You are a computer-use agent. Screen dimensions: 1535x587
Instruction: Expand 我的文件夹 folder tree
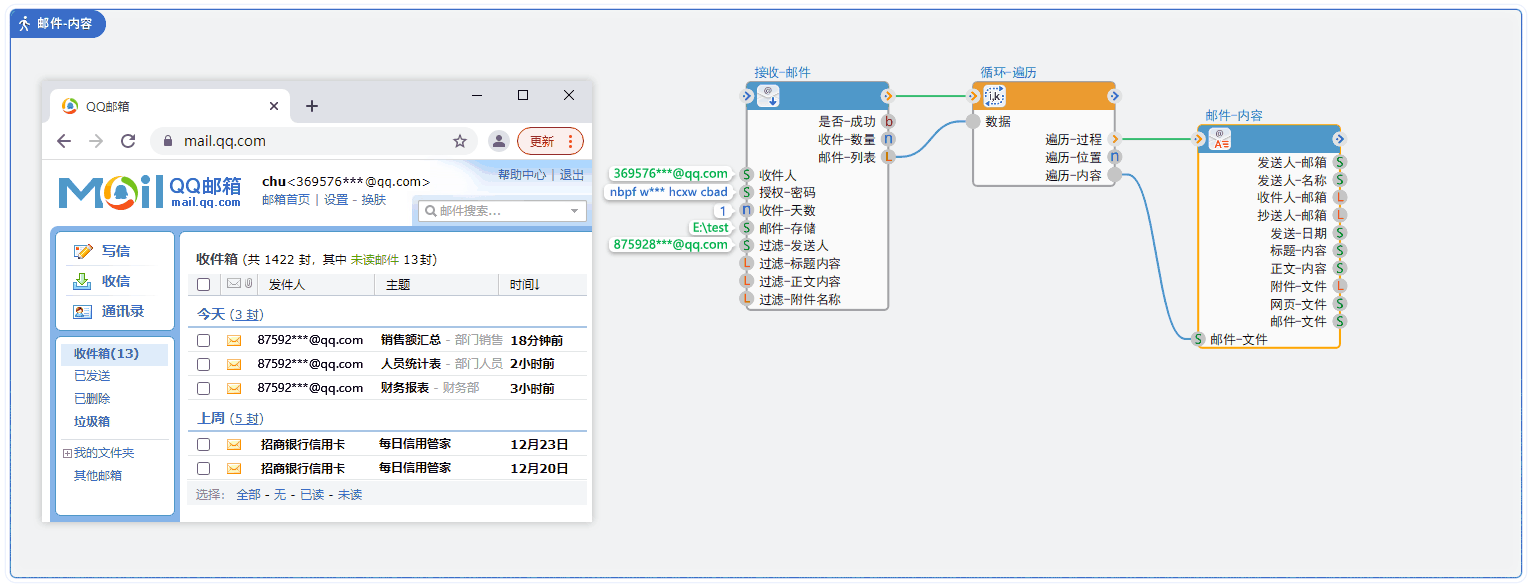pyautogui.click(x=68, y=453)
